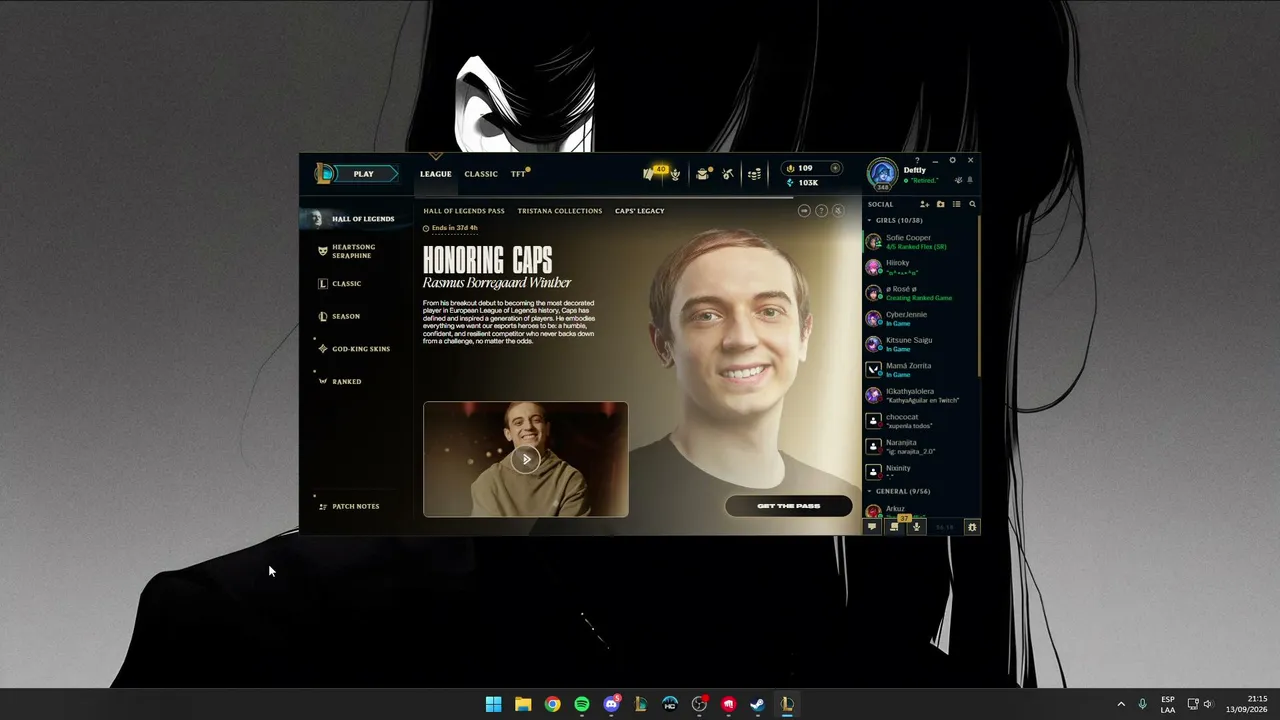Click the bug report icon in the social footer
This screenshot has width=1280, height=720.
pyautogui.click(x=972, y=527)
